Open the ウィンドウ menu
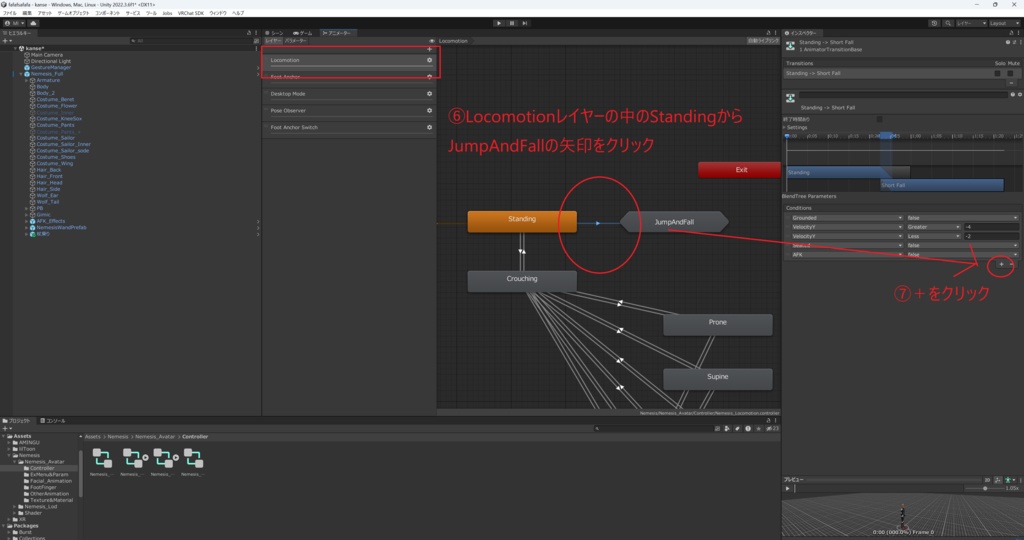This screenshot has height=540, width=1024. point(218,13)
